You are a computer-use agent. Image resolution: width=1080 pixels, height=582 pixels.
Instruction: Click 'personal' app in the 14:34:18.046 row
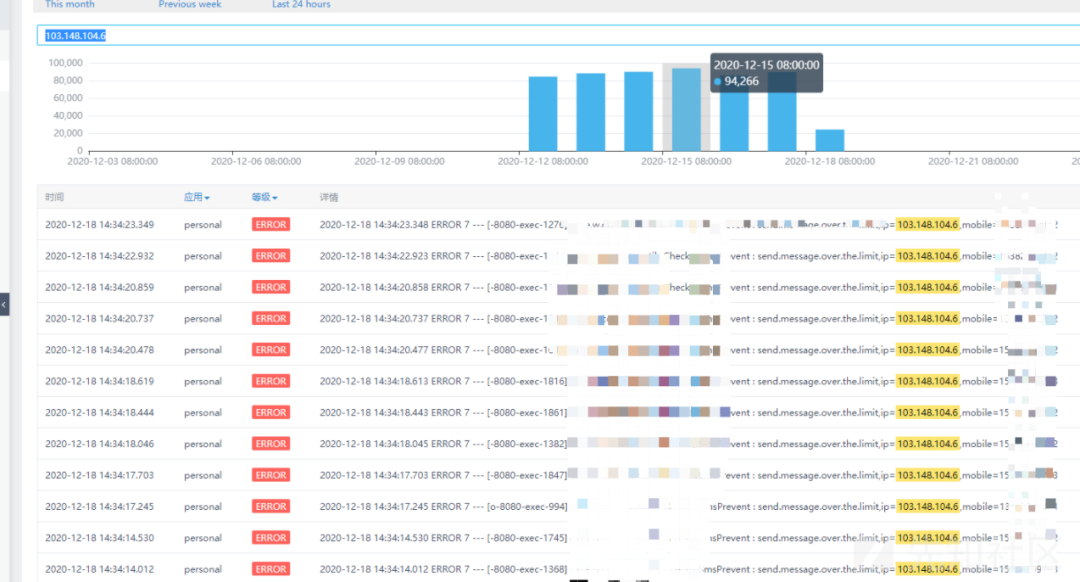(202, 444)
